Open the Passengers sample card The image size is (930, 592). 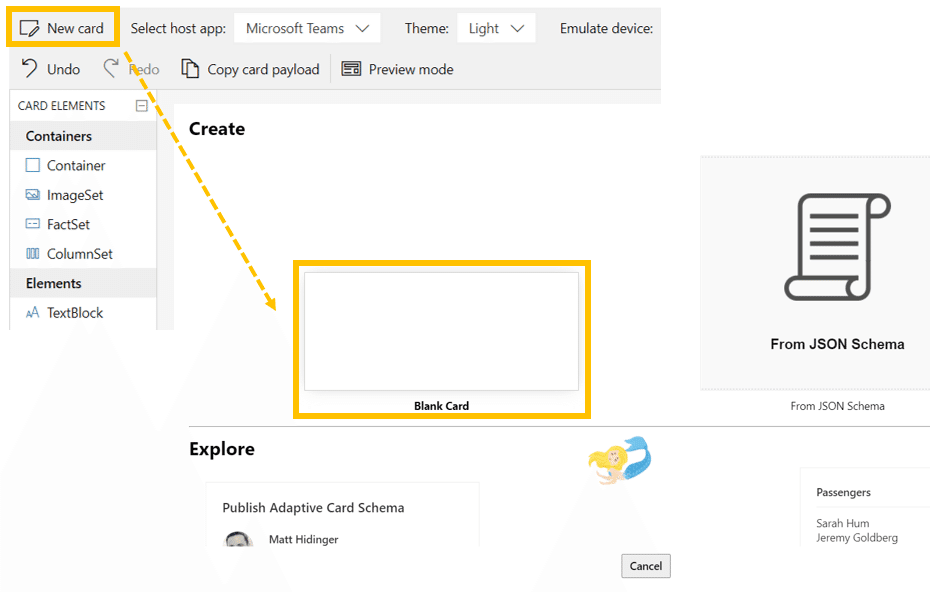[x=865, y=507]
